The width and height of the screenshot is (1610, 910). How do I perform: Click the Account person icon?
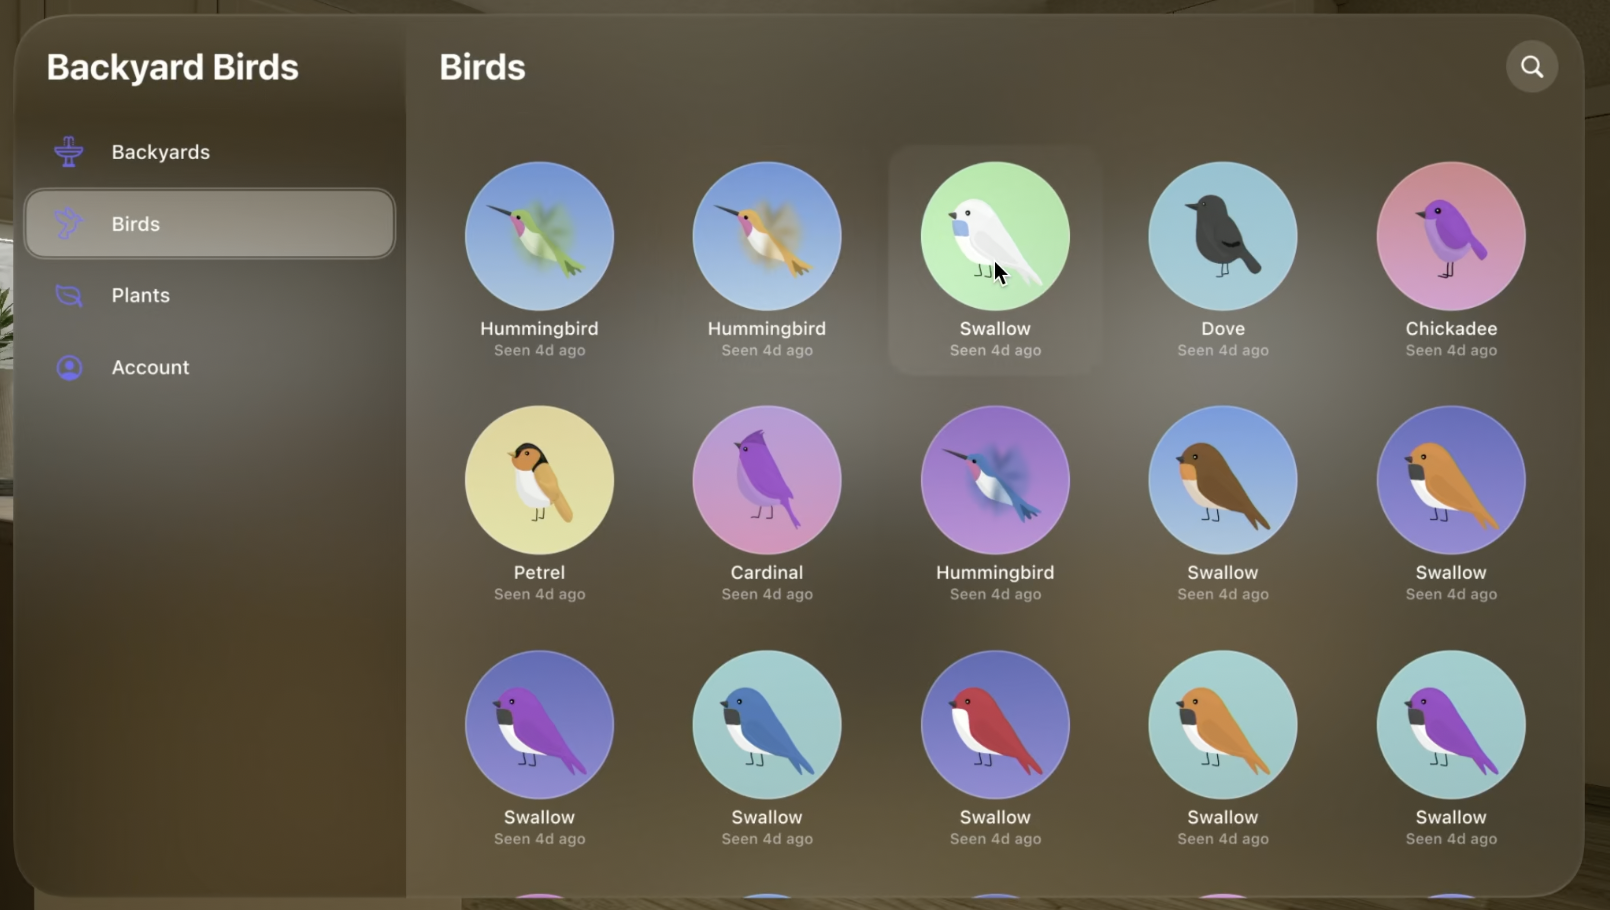tap(69, 368)
